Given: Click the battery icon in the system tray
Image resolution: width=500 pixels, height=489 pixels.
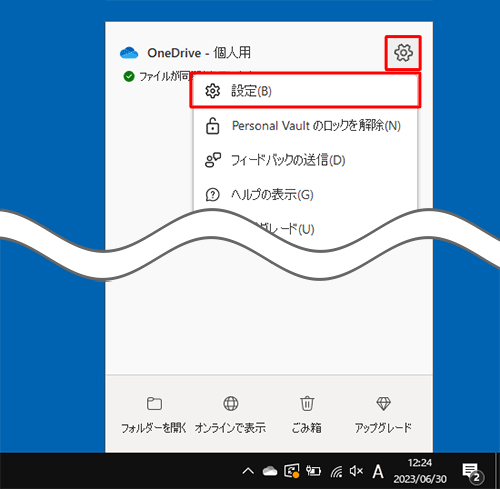Looking at the screenshot, I should [x=313, y=471].
